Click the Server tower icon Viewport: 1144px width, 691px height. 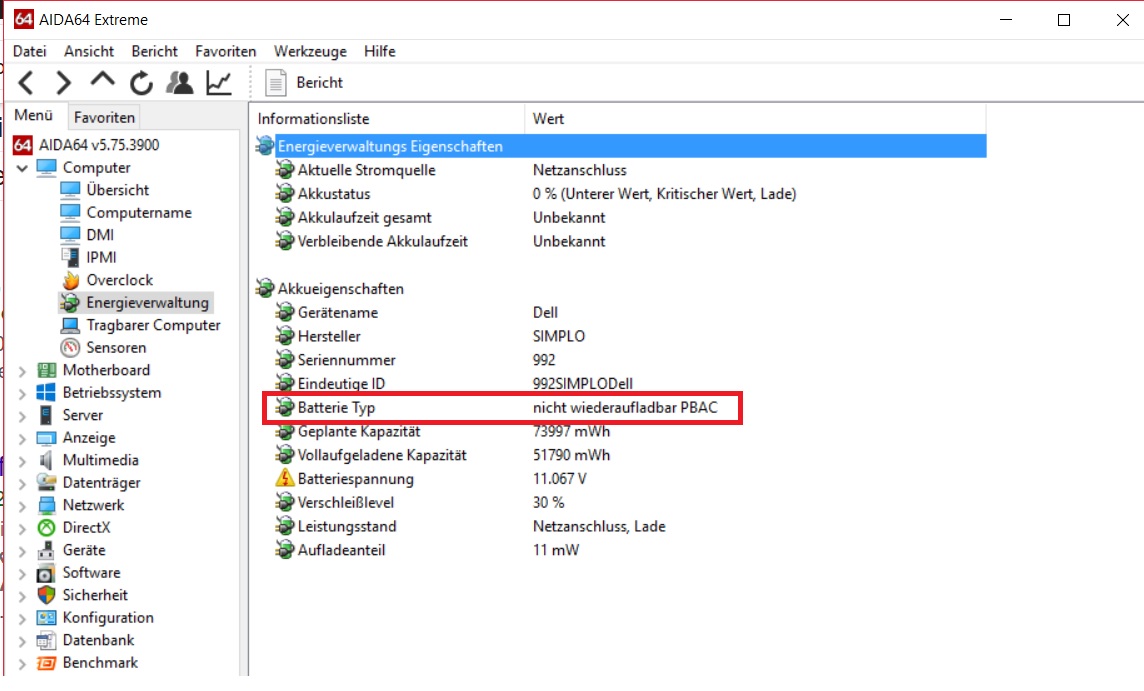coord(46,415)
